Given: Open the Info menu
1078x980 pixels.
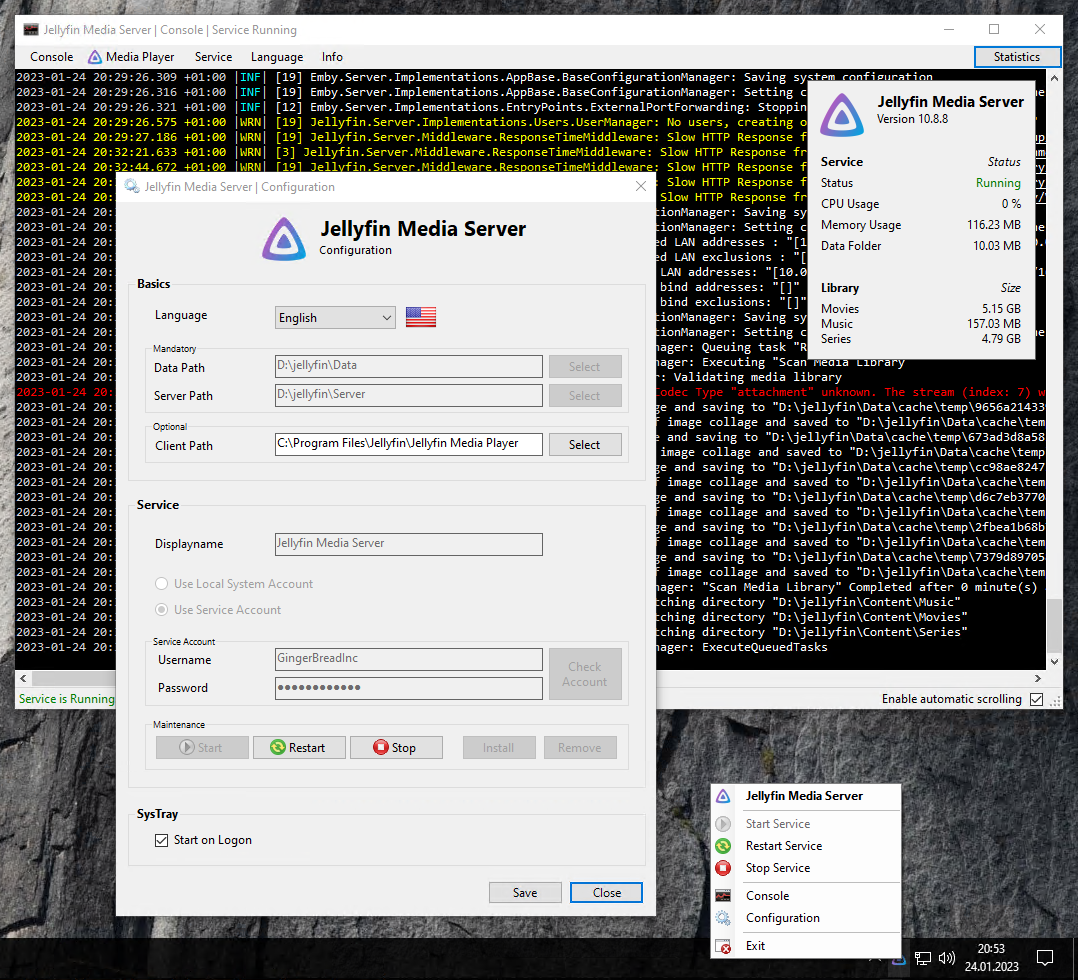Looking at the screenshot, I should click(332, 57).
